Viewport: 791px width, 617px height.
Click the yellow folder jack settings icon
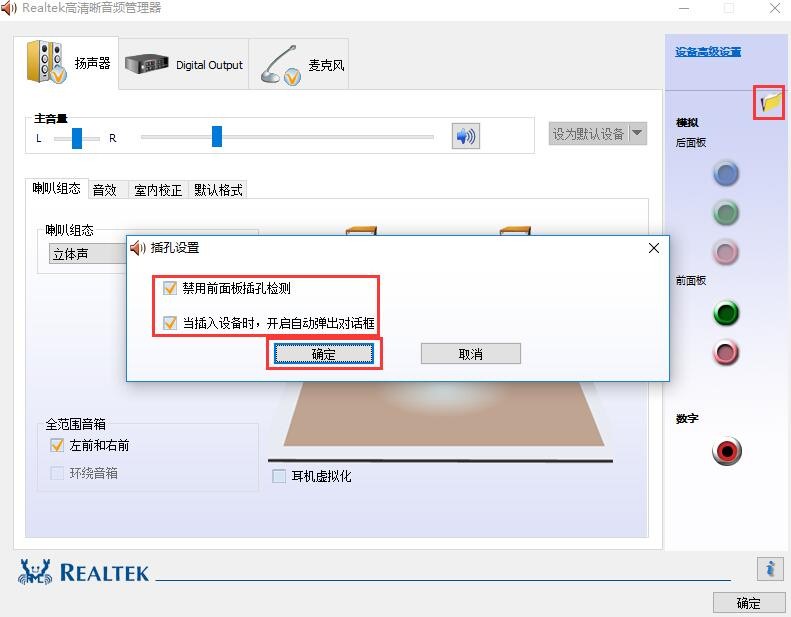[x=769, y=102]
